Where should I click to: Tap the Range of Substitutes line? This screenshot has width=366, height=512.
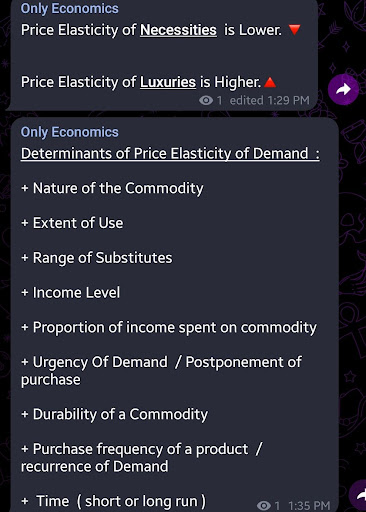point(97,258)
